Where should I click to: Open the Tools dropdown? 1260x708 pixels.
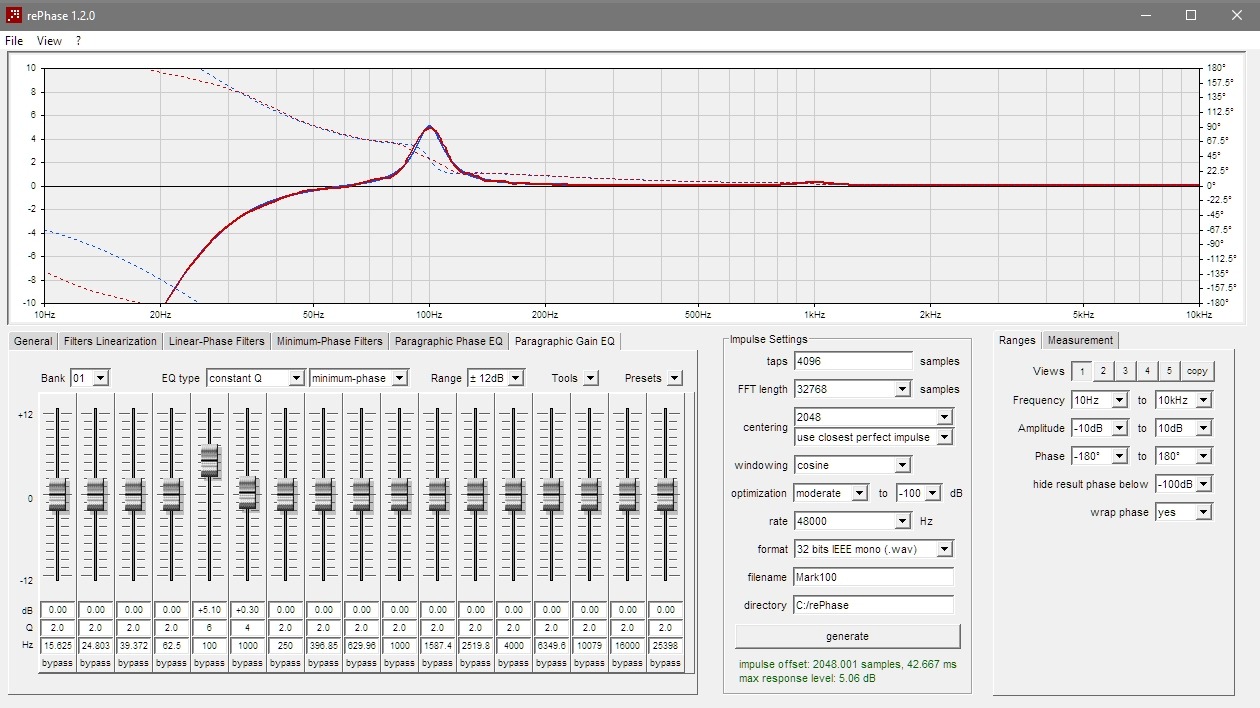coord(590,378)
